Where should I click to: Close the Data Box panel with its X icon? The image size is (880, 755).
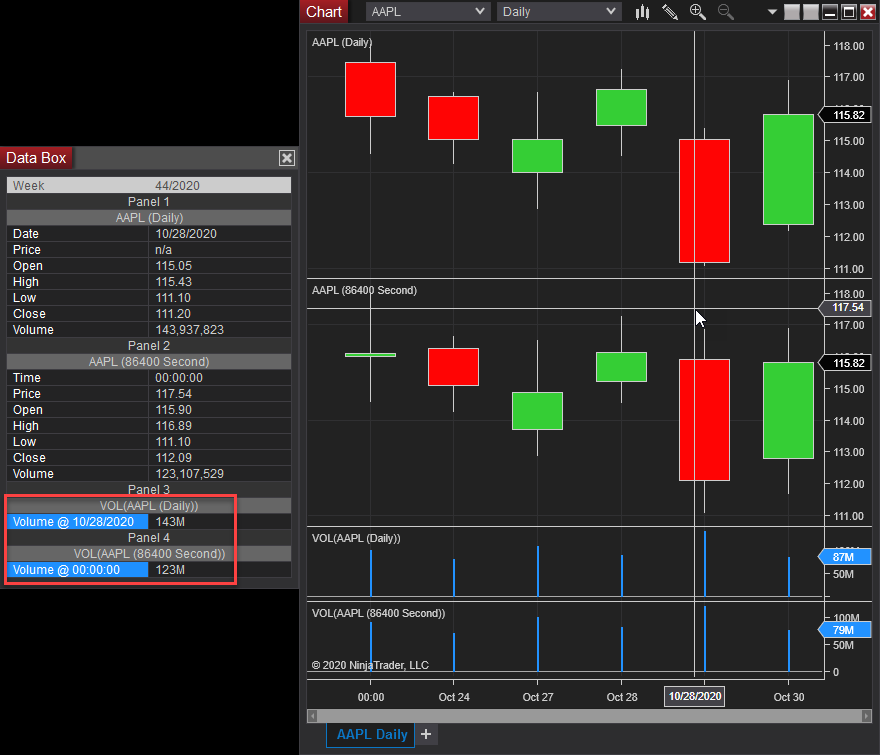pos(286,157)
